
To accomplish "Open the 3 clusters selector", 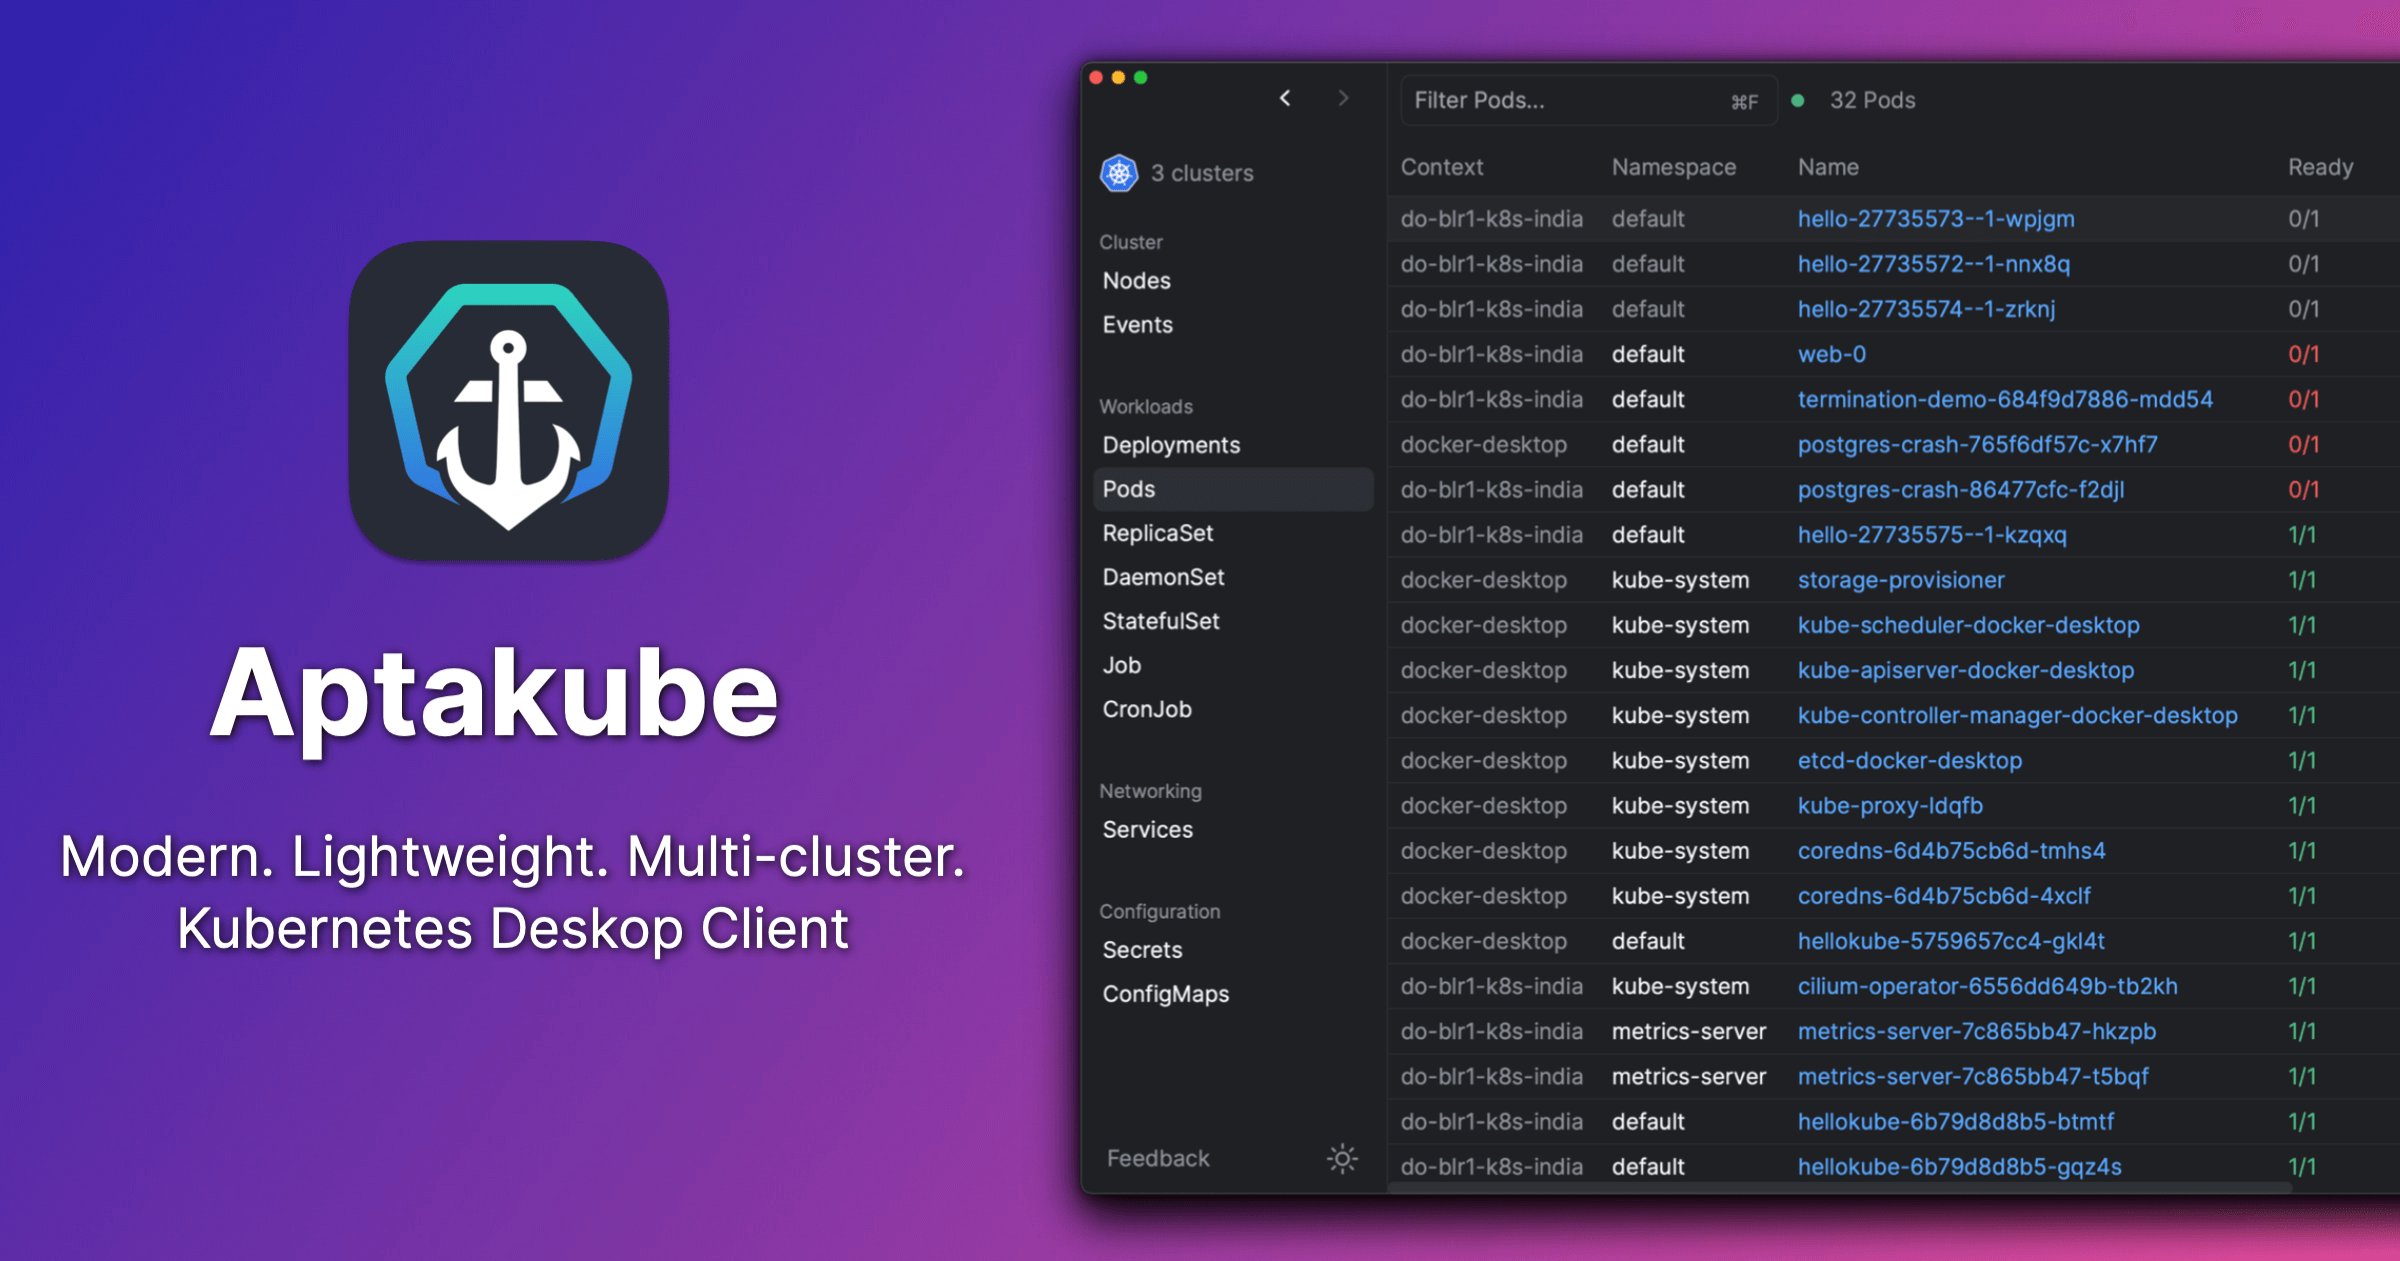I will point(1177,173).
